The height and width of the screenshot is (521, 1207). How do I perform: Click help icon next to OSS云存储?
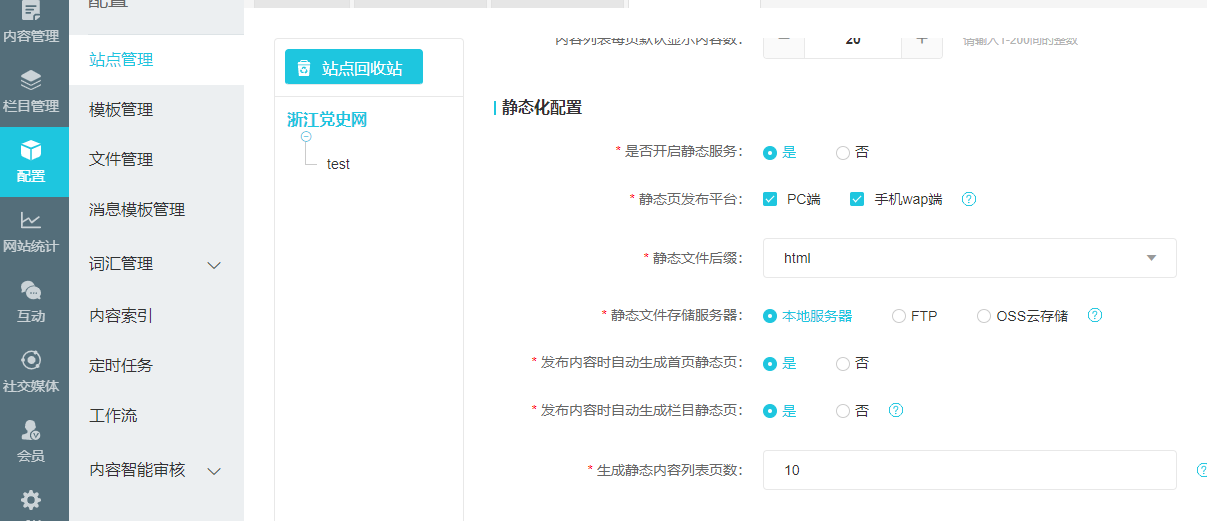point(1094,315)
